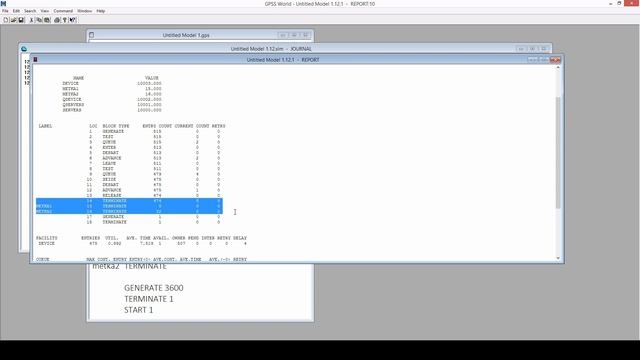The width and height of the screenshot is (640, 360).
Task: Click the highlighted TERMINATE row at location 14
Action: click(x=129, y=201)
